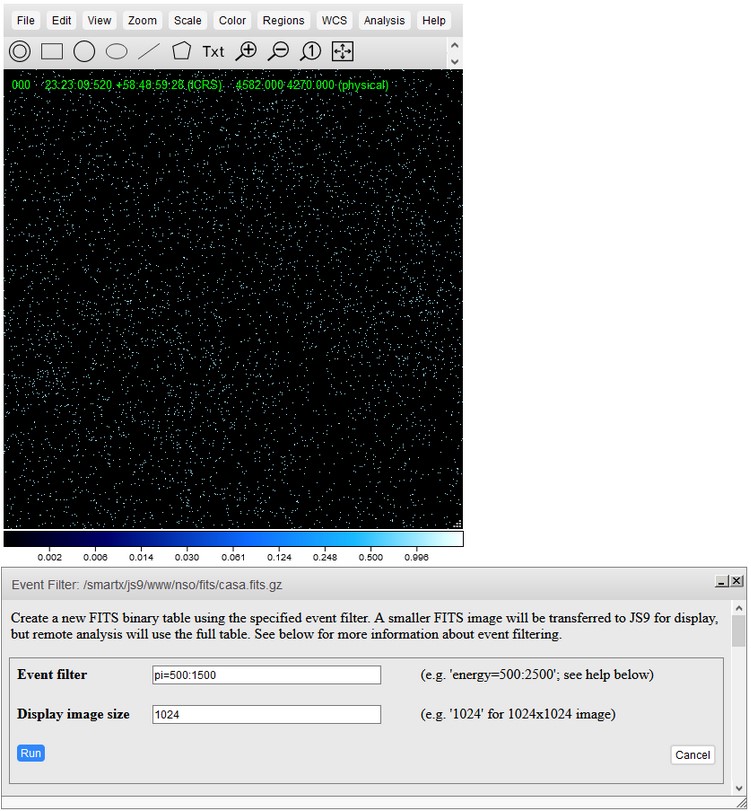Add a Txt text region

coord(213,51)
